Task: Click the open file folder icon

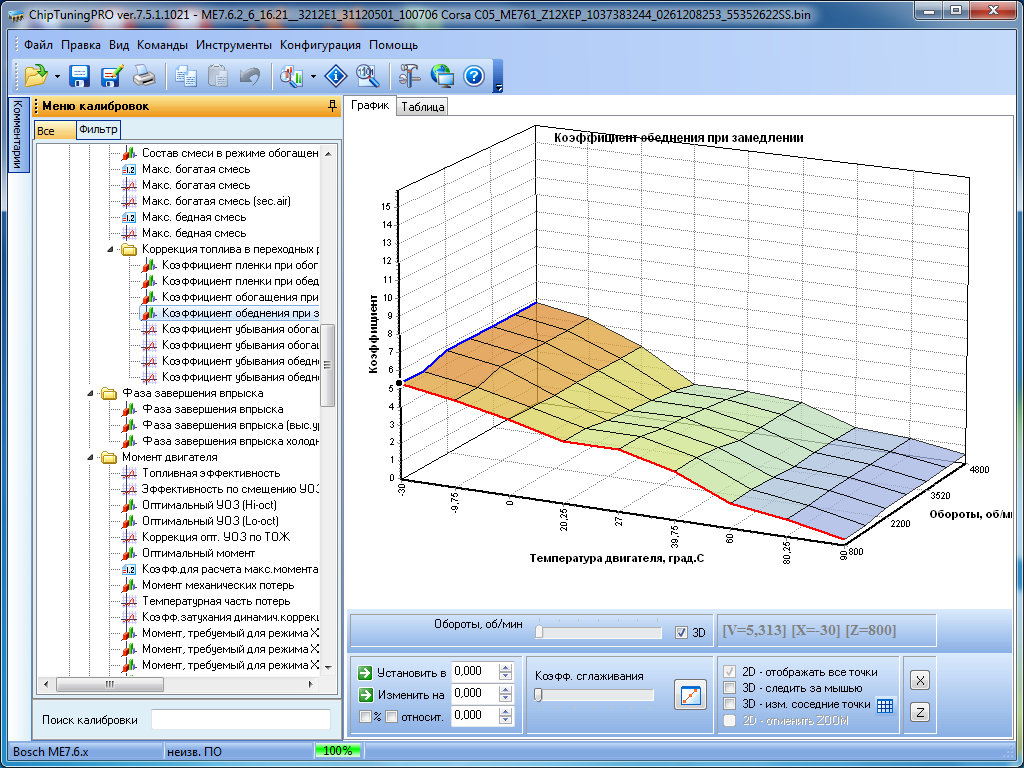Action: (x=36, y=75)
